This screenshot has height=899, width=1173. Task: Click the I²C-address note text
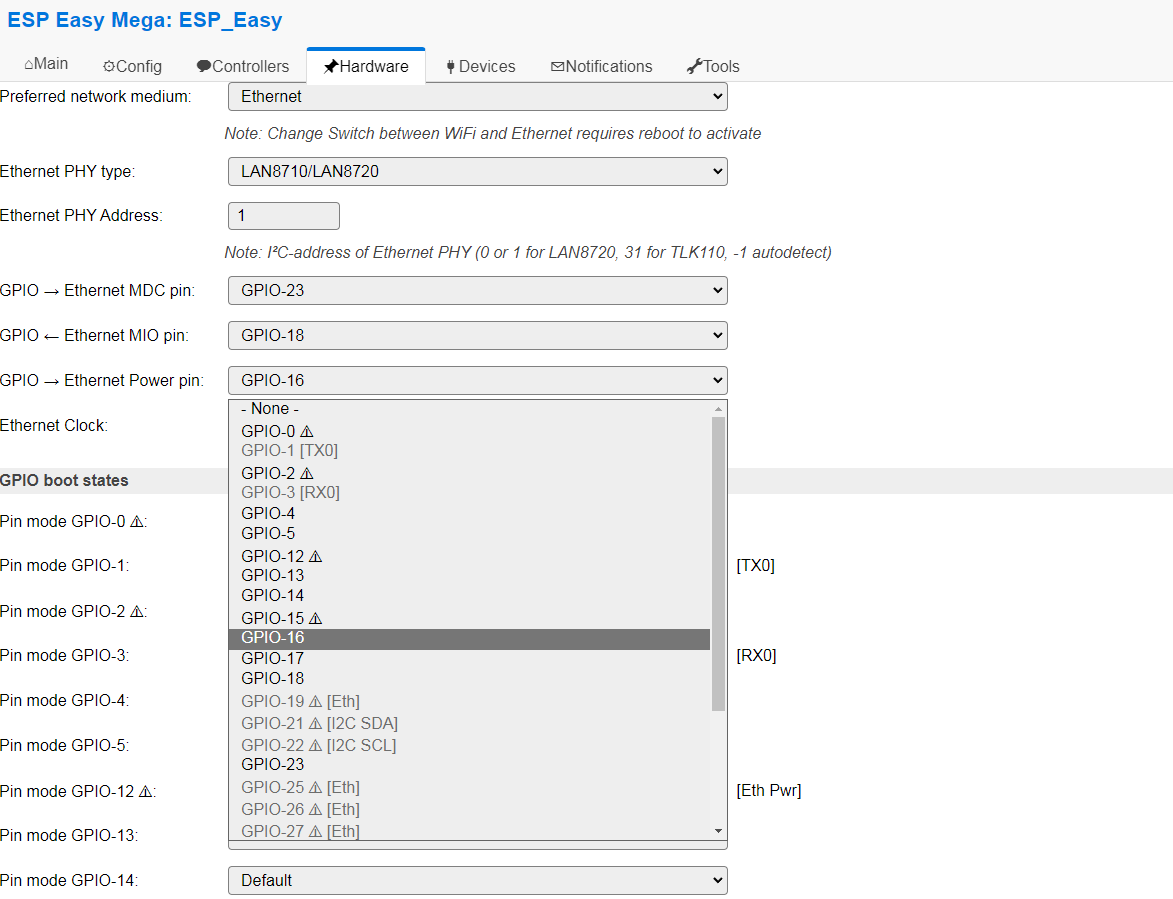[x=528, y=253]
